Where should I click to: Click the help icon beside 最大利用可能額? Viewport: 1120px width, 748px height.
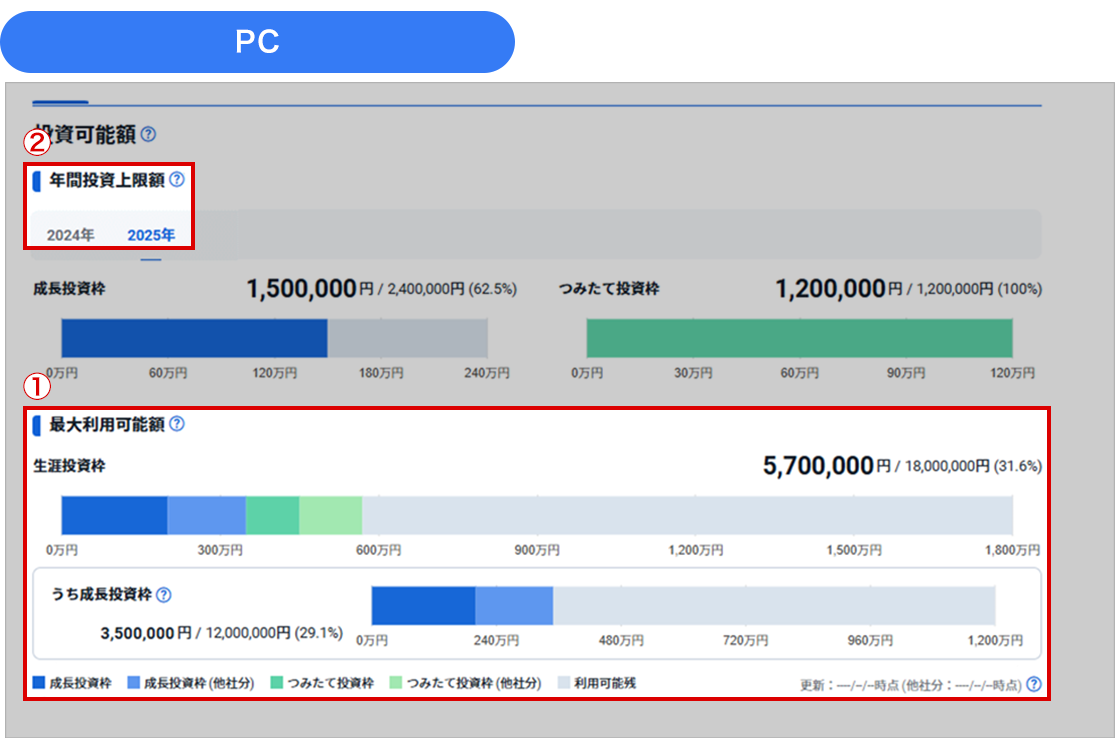[x=177, y=424]
